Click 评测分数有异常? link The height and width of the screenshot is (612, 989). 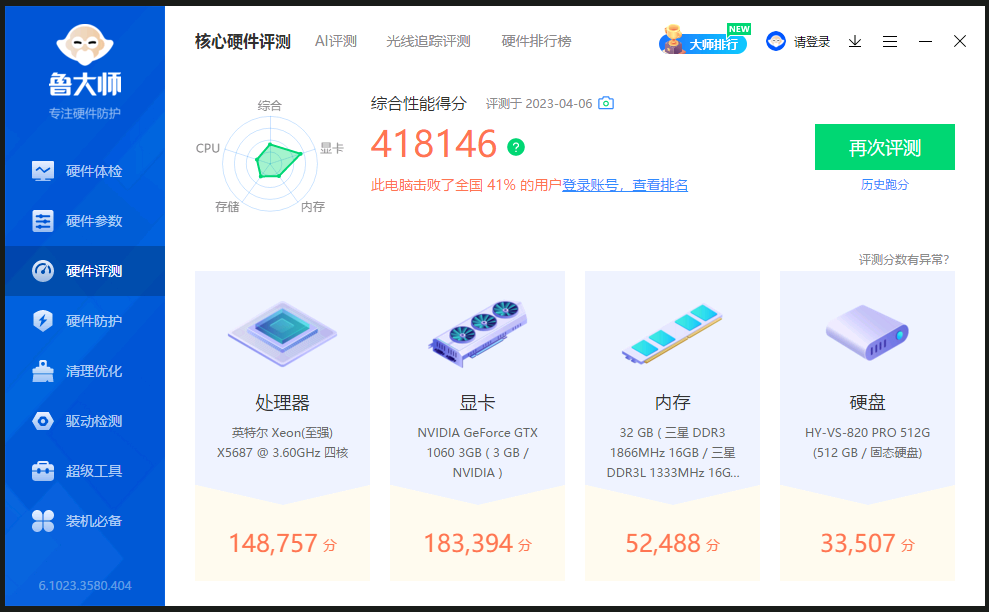(x=904, y=259)
